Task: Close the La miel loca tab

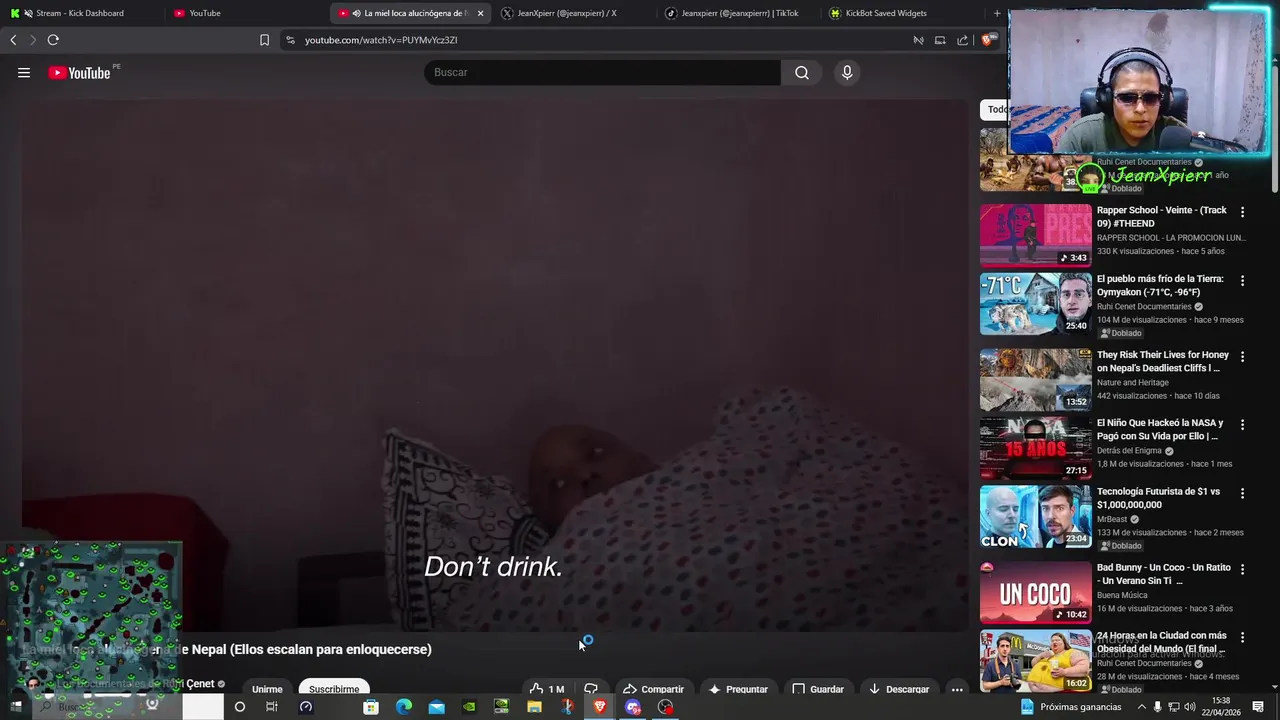Action: coord(480,13)
